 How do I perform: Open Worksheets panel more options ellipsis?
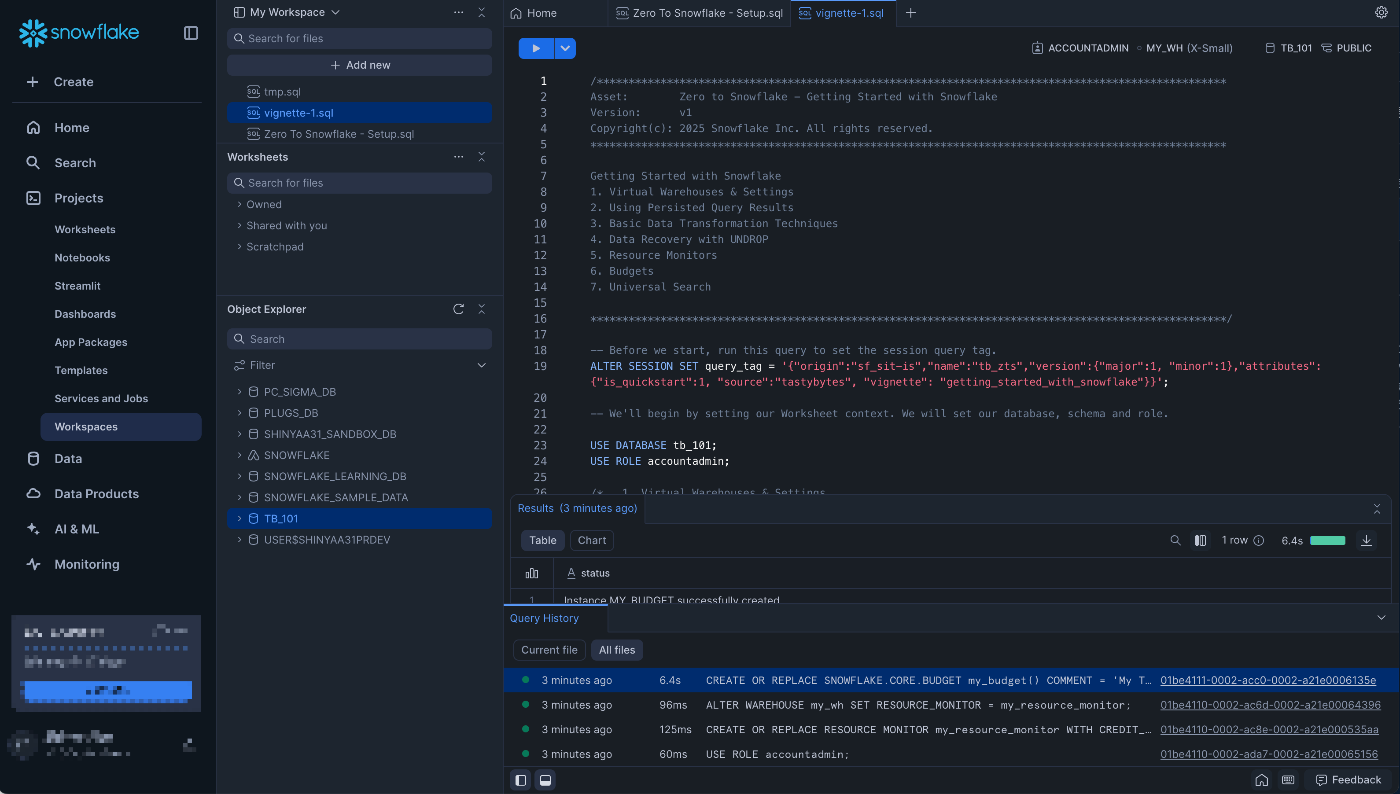point(459,157)
